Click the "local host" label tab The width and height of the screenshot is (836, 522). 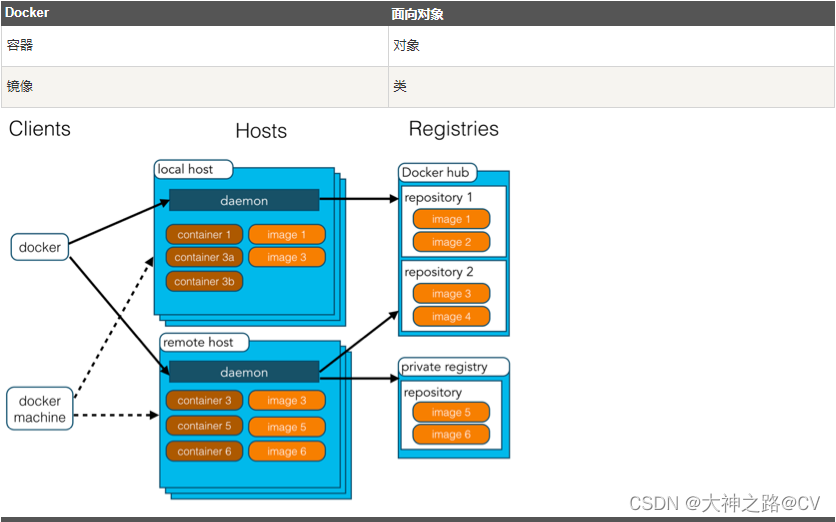click(194, 170)
